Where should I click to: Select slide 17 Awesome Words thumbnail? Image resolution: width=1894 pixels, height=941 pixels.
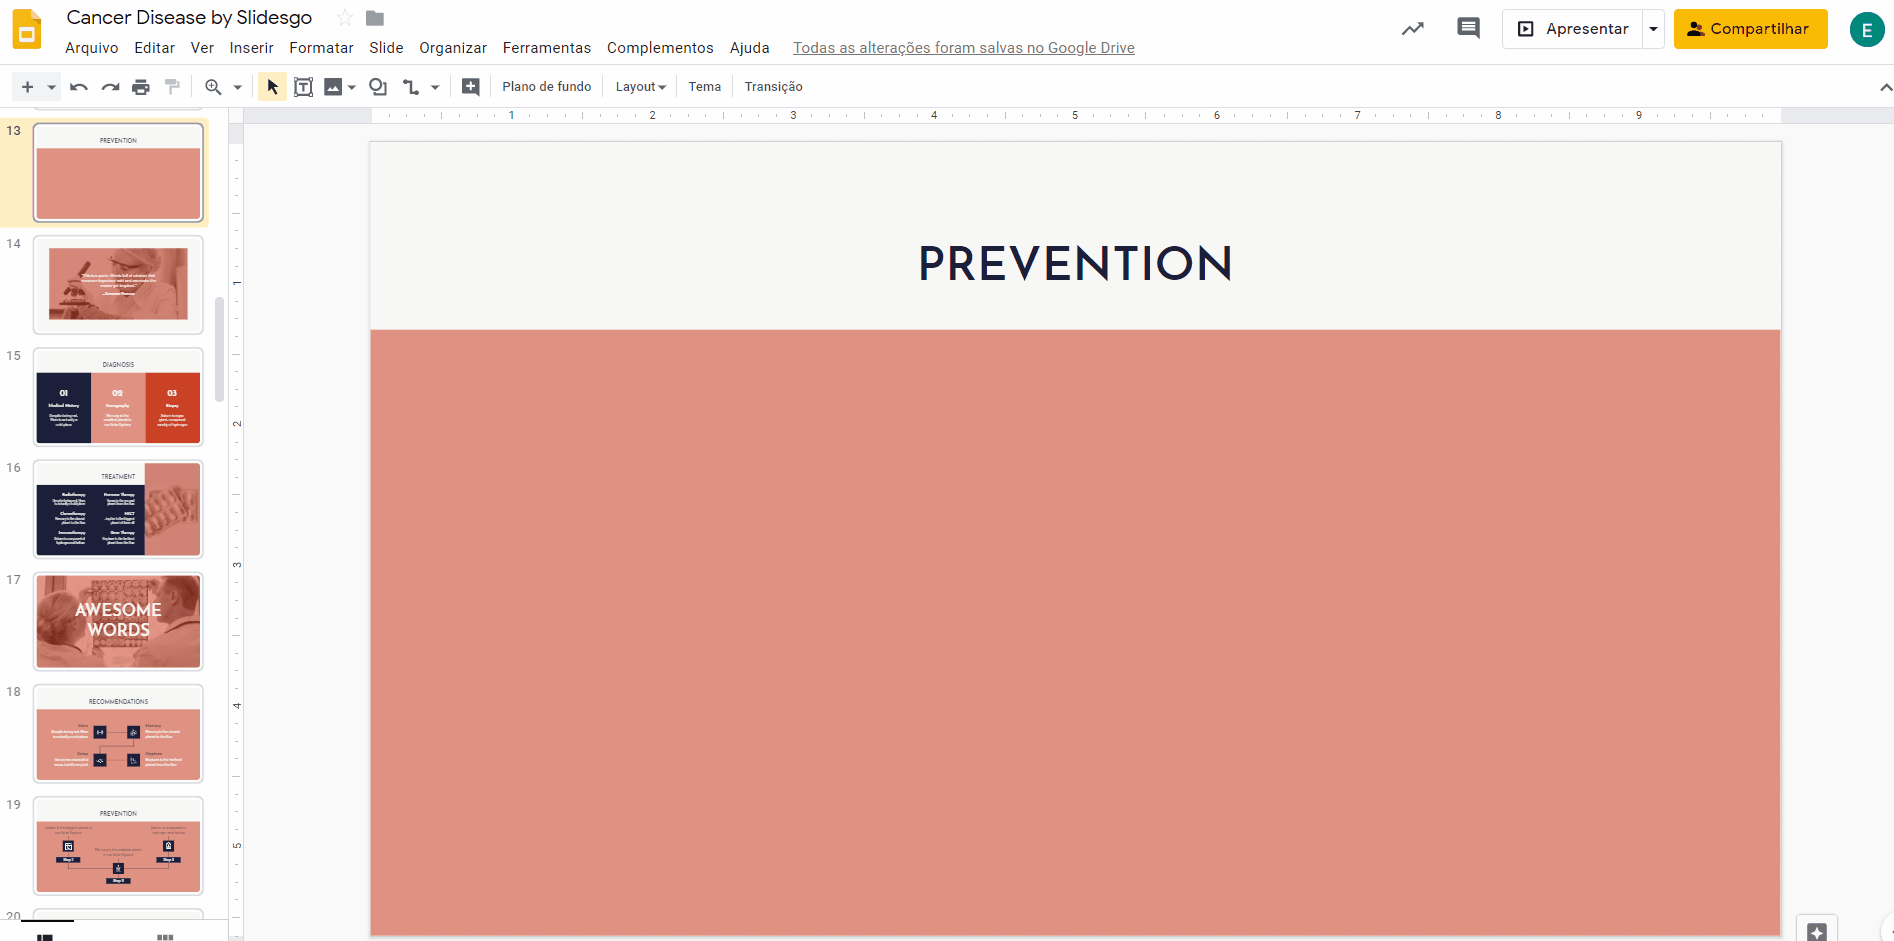[x=118, y=621]
